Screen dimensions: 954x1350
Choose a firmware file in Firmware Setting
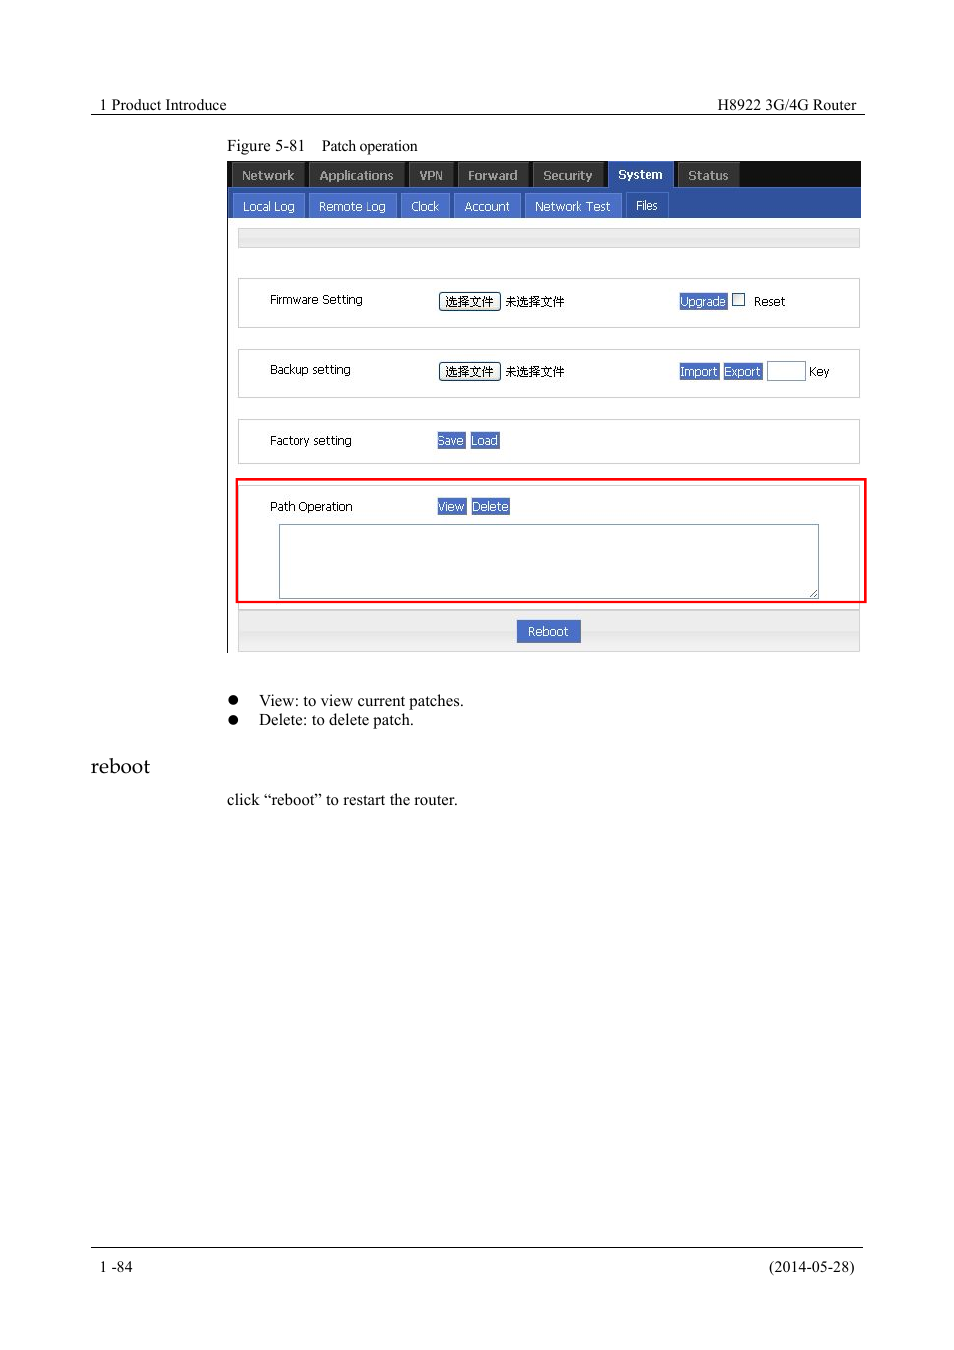click(469, 301)
